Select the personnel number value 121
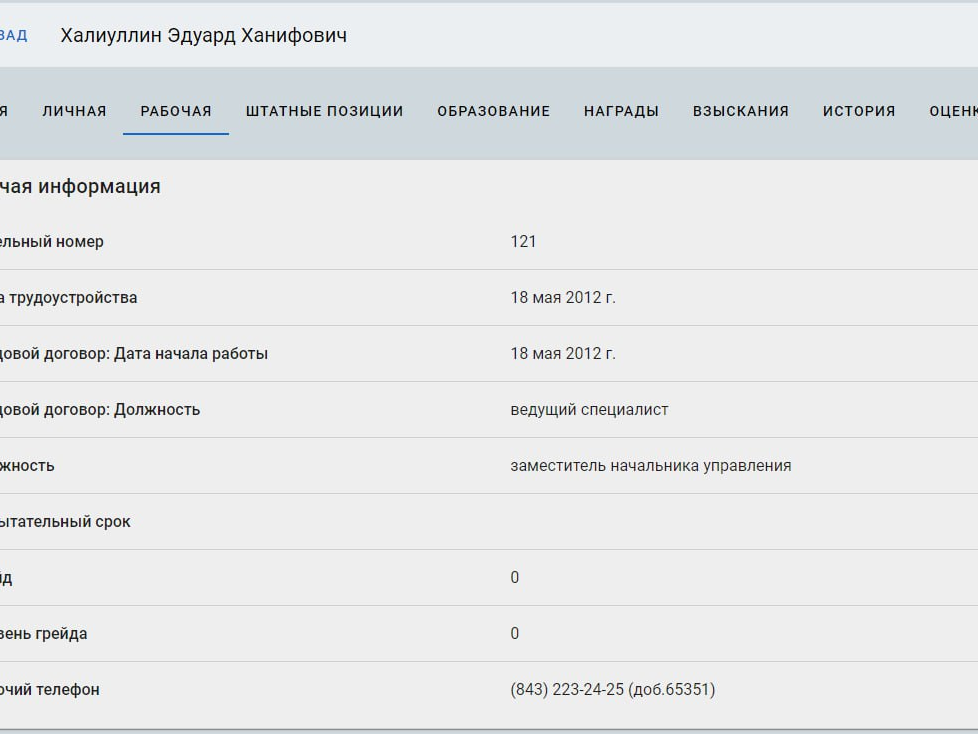Screen dimensions: 978x734 [523, 241]
